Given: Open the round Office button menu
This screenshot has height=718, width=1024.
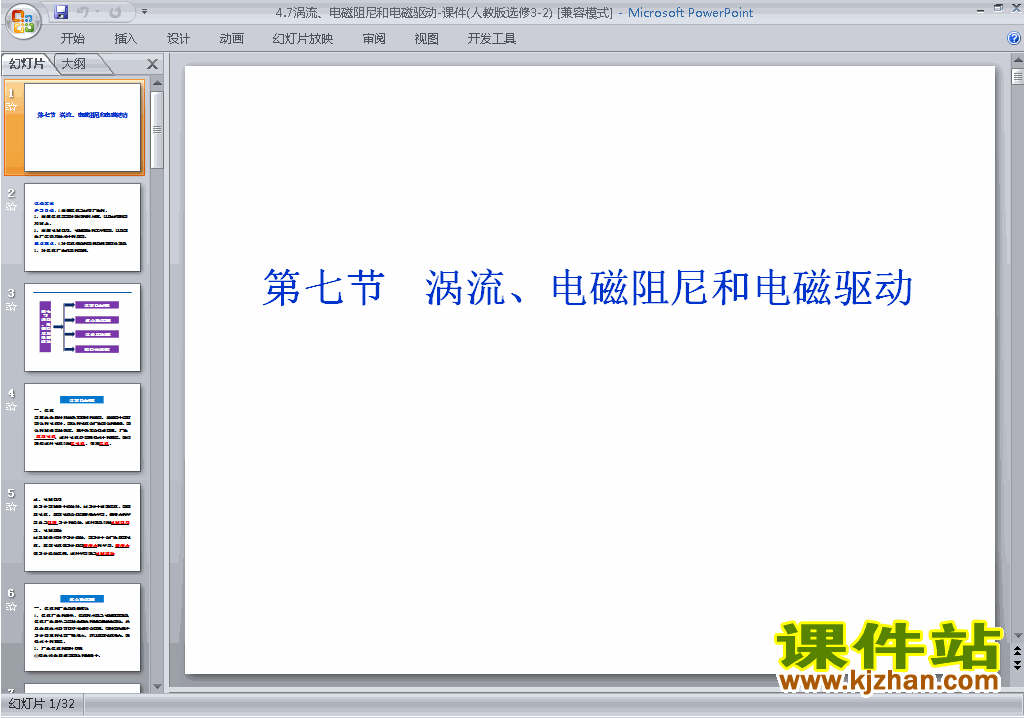Looking at the screenshot, I should (x=23, y=22).
